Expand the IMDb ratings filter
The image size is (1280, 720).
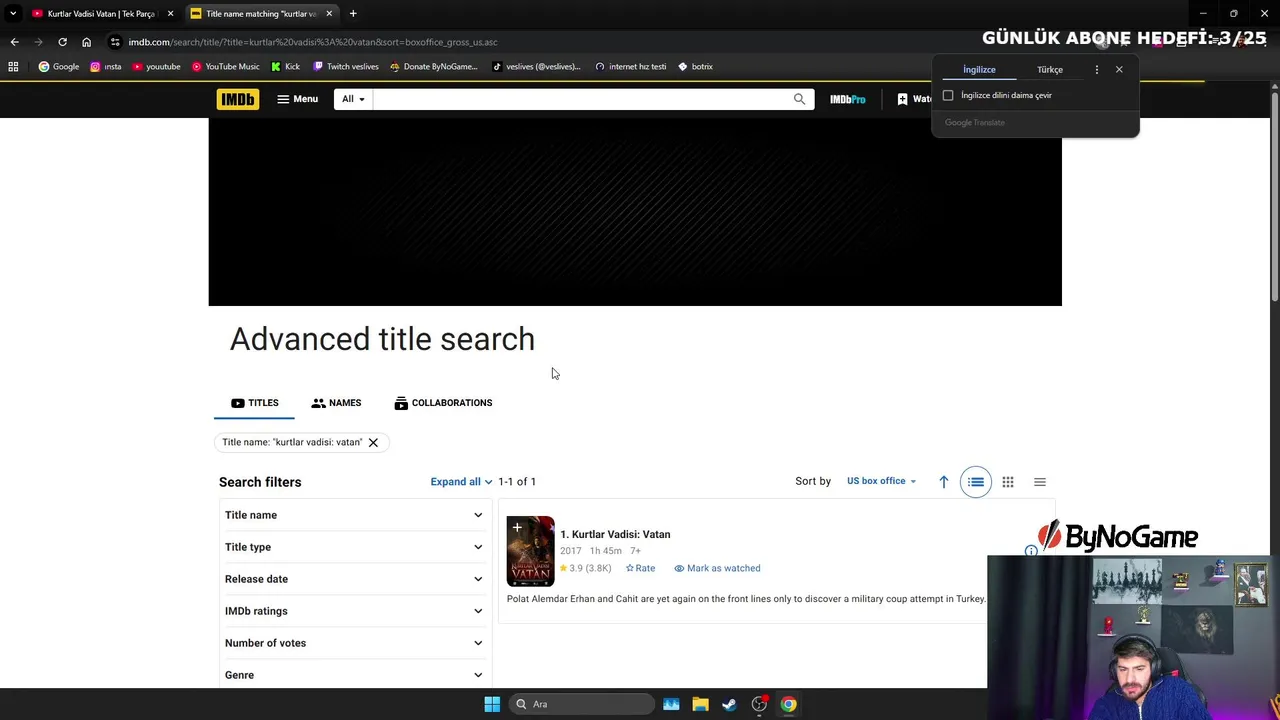[354, 611]
